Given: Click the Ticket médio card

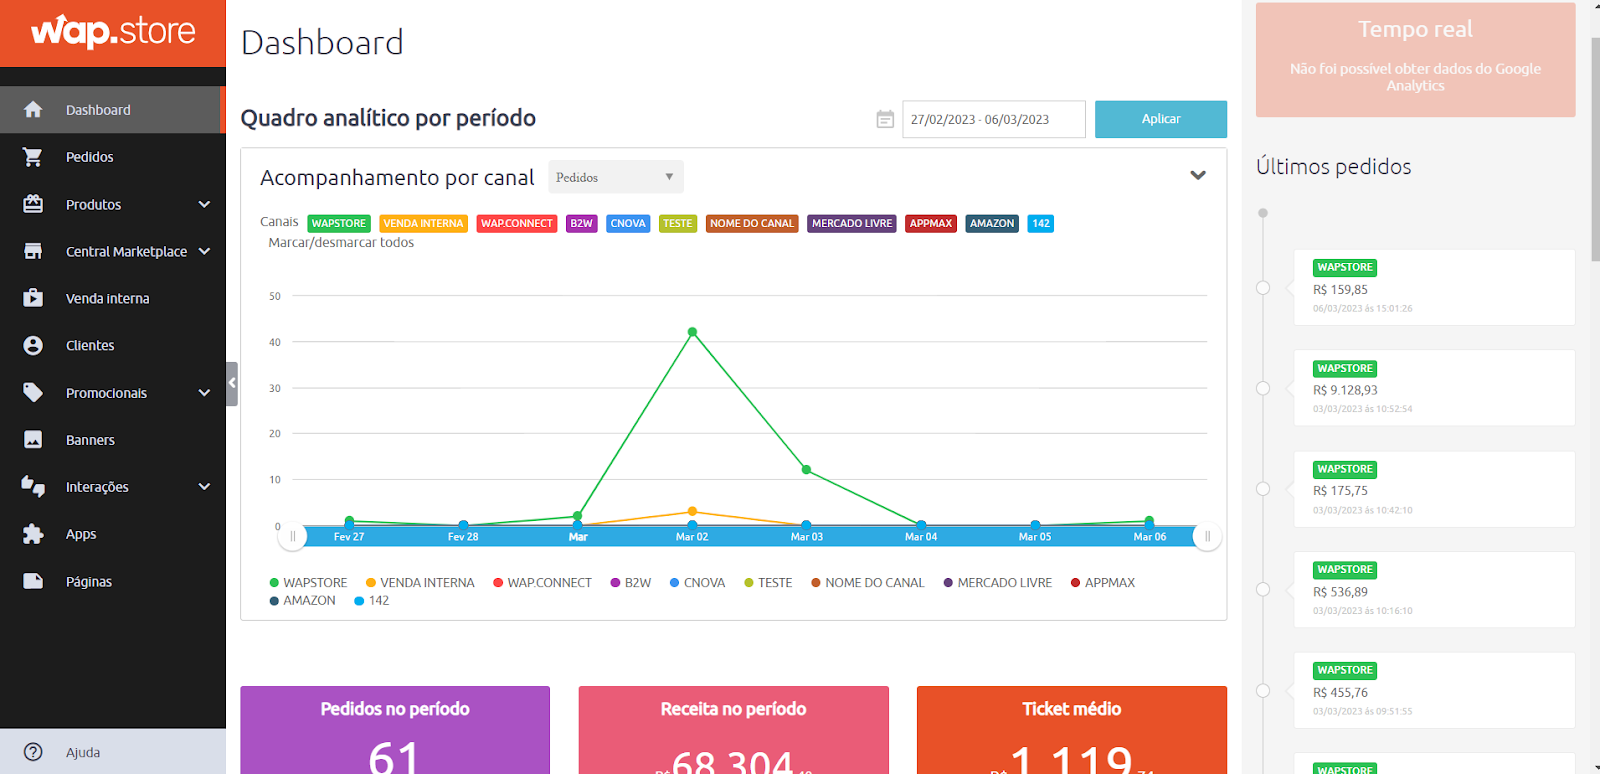Looking at the screenshot, I should coord(1072,730).
